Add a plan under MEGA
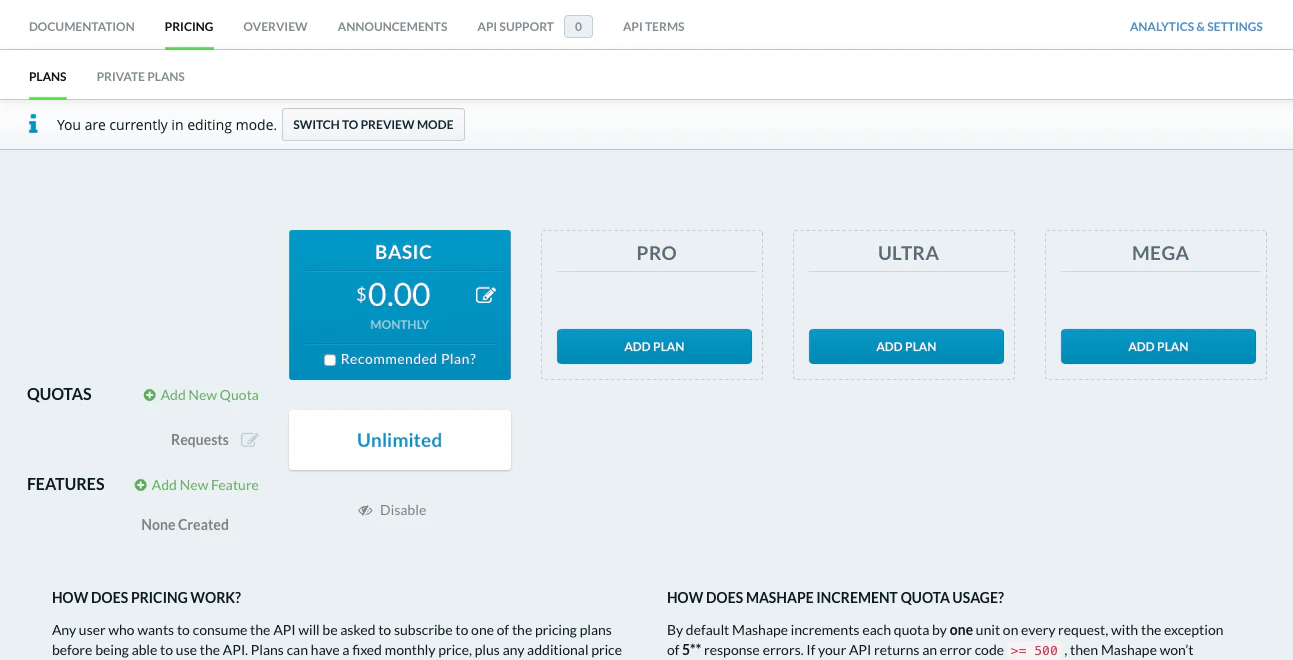The height and width of the screenshot is (660, 1293). tap(1158, 346)
